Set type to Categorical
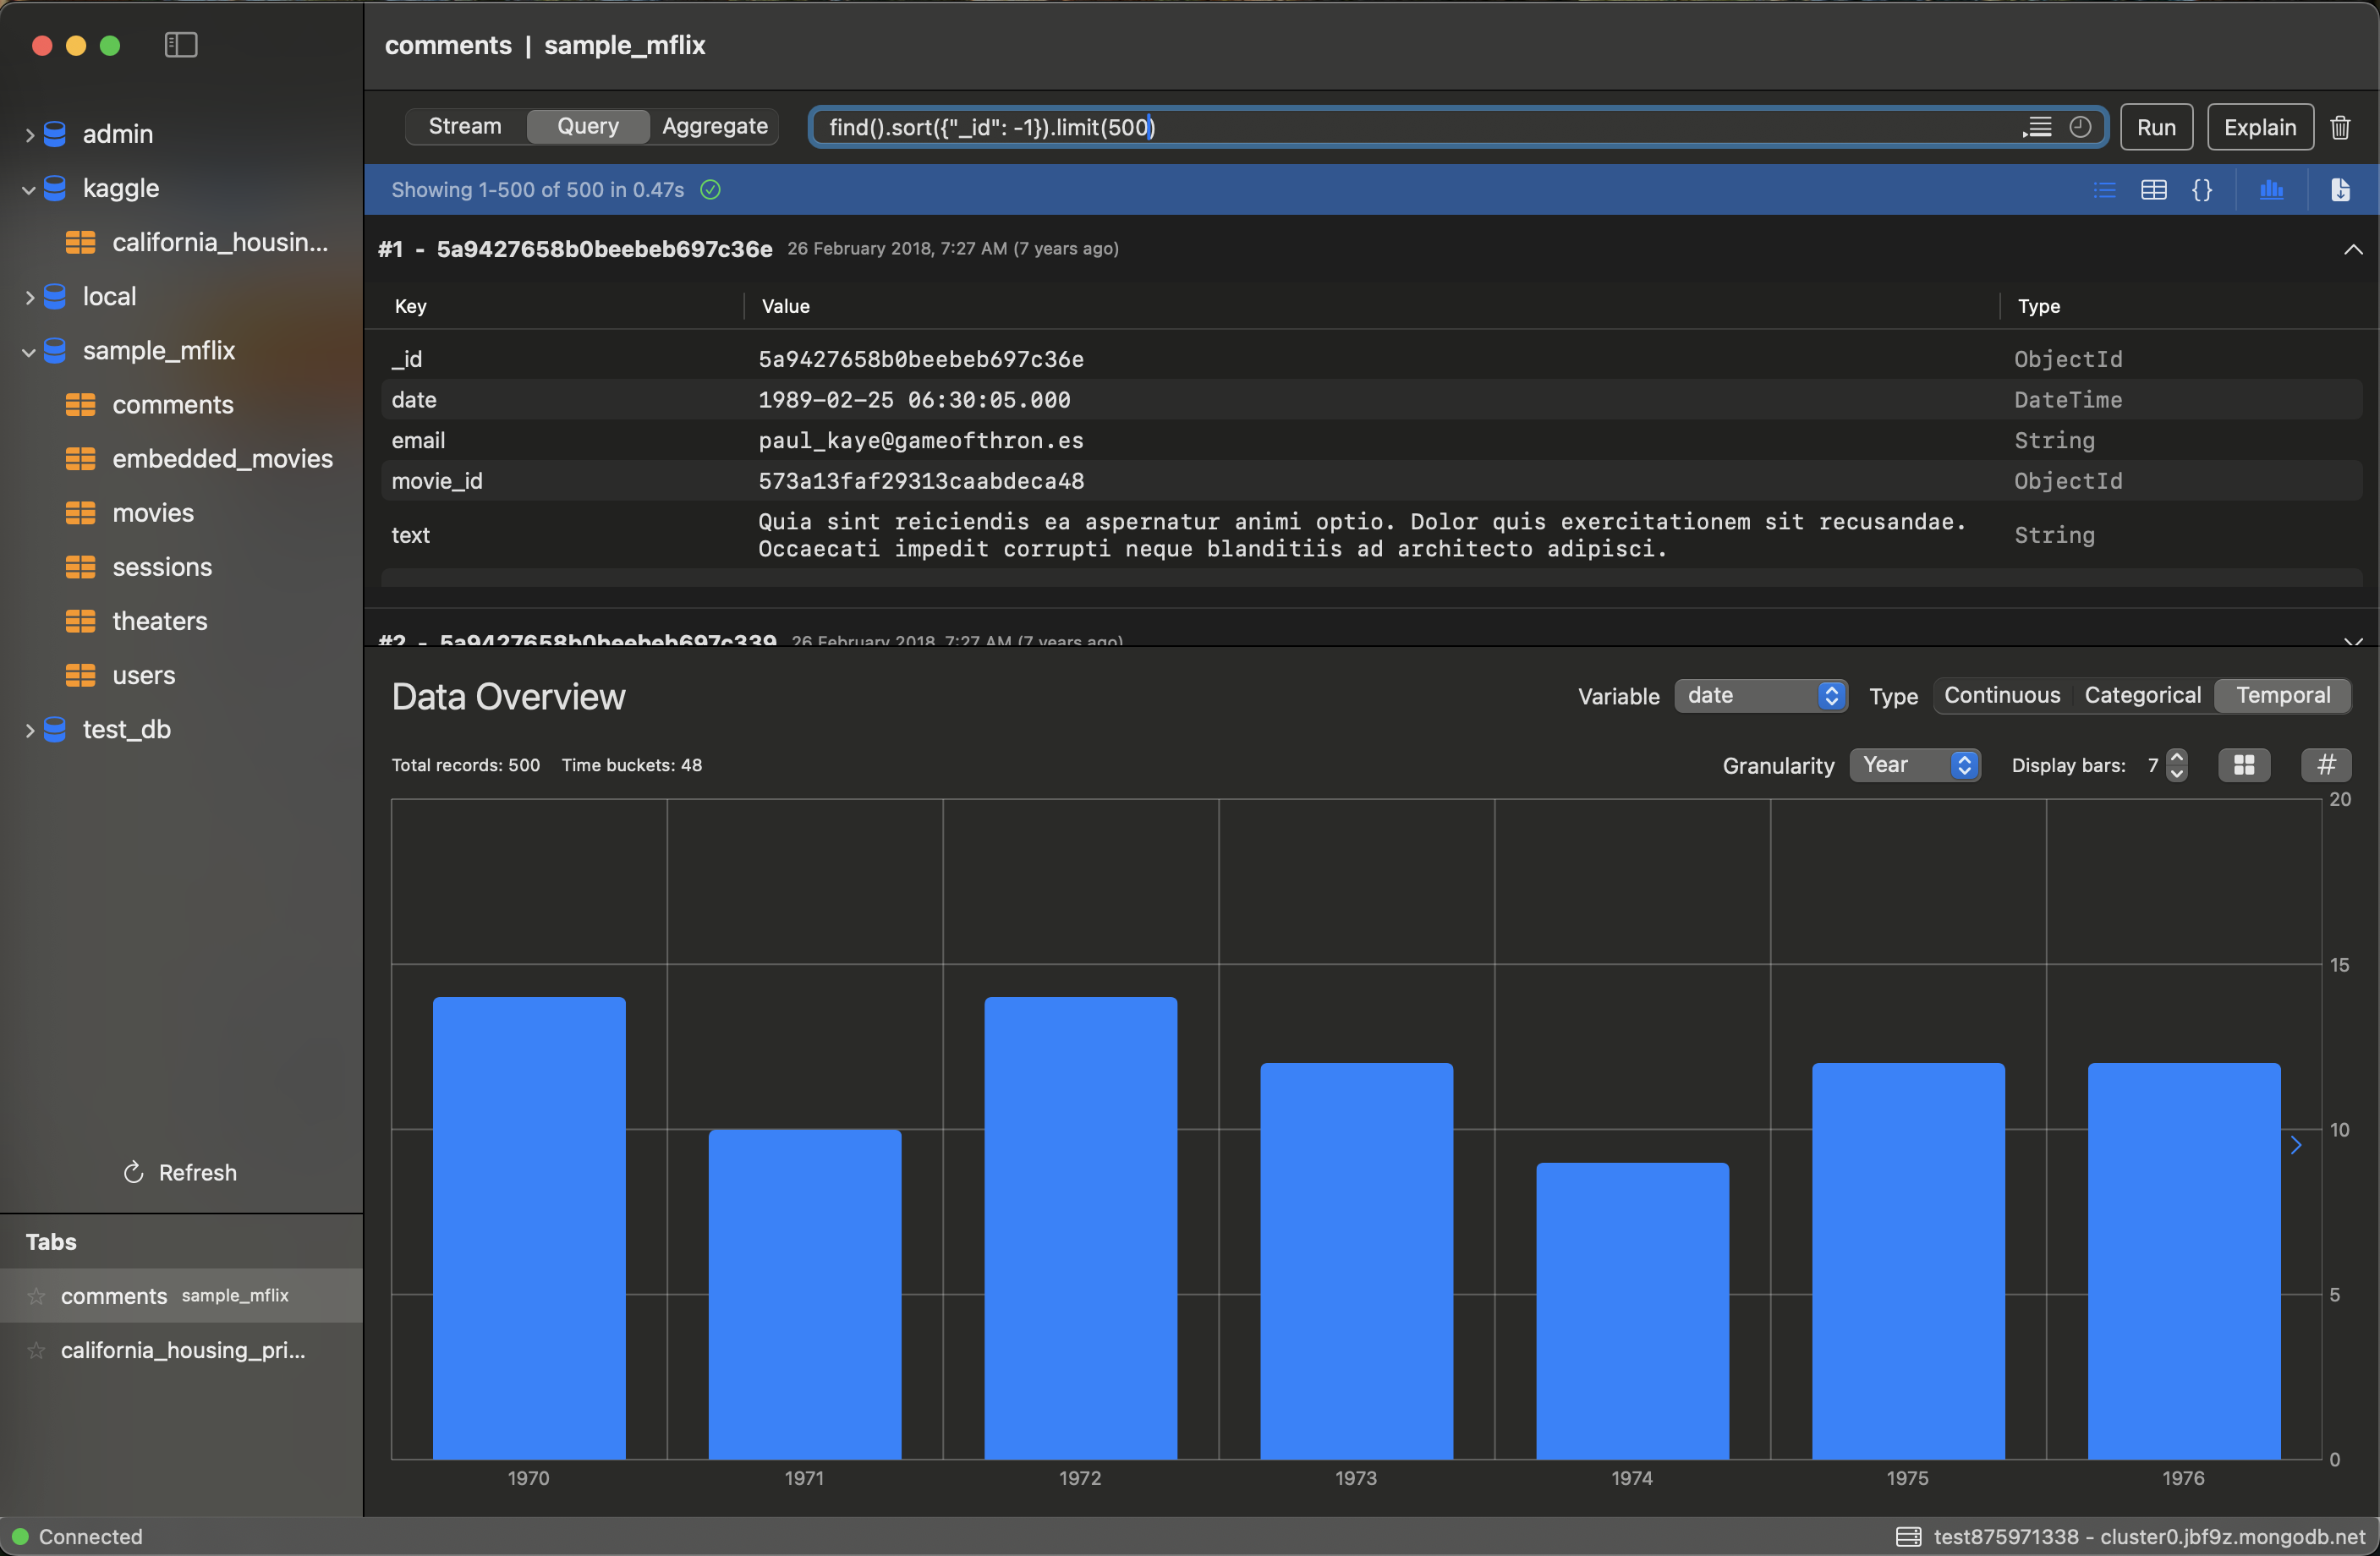 2142,696
